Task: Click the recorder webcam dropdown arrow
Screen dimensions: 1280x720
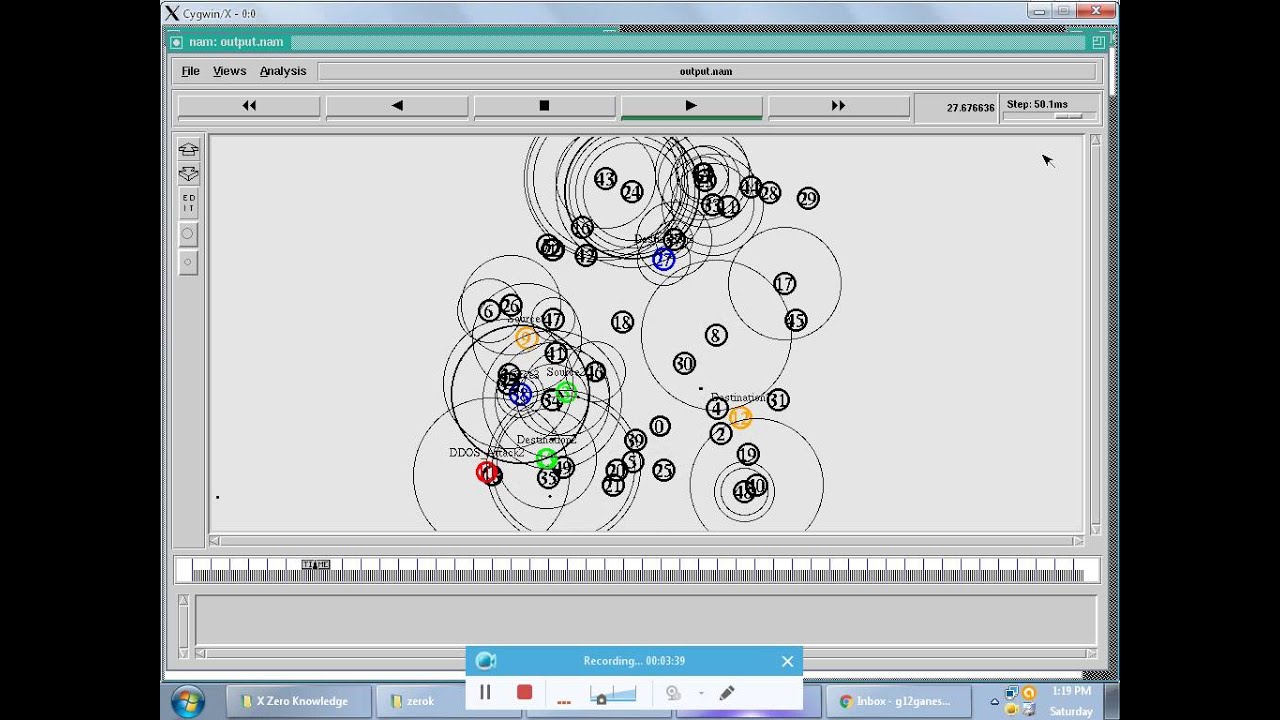Action: pyautogui.click(x=701, y=693)
